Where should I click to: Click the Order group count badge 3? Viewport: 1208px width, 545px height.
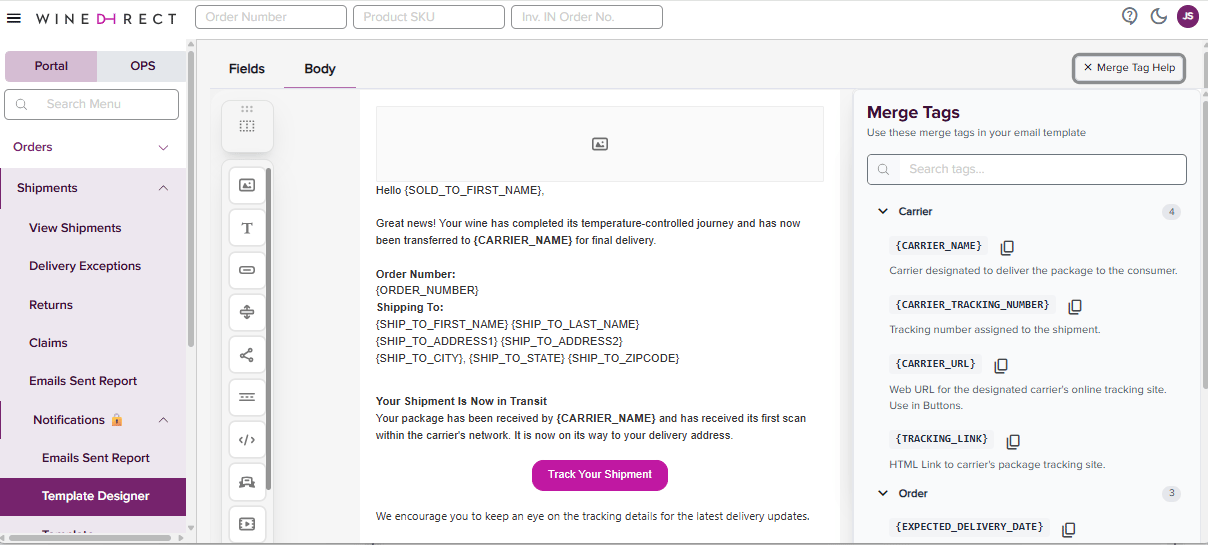[1172, 494]
